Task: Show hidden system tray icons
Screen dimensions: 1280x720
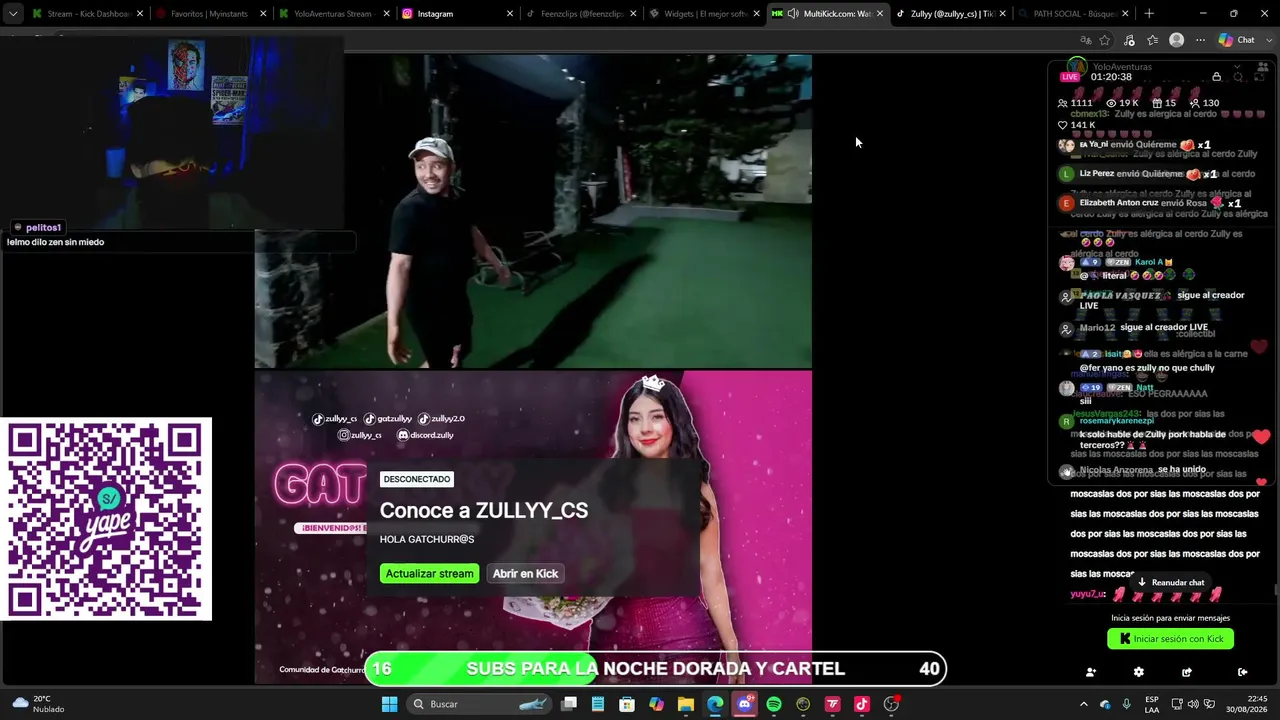Action: pyautogui.click(x=1083, y=704)
